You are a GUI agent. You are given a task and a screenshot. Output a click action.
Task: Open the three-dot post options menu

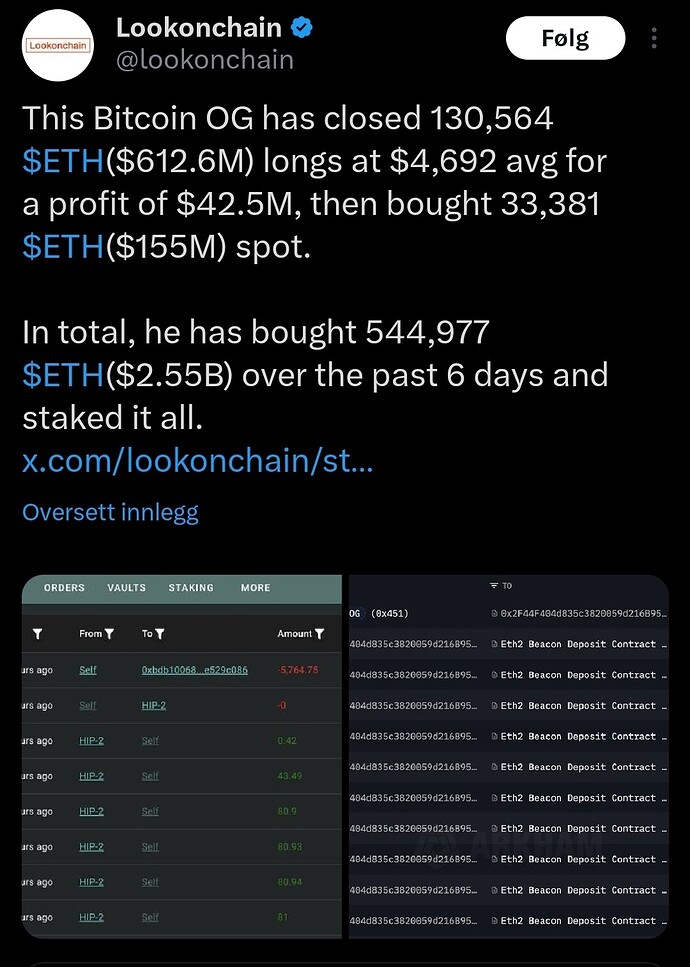pos(654,39)
